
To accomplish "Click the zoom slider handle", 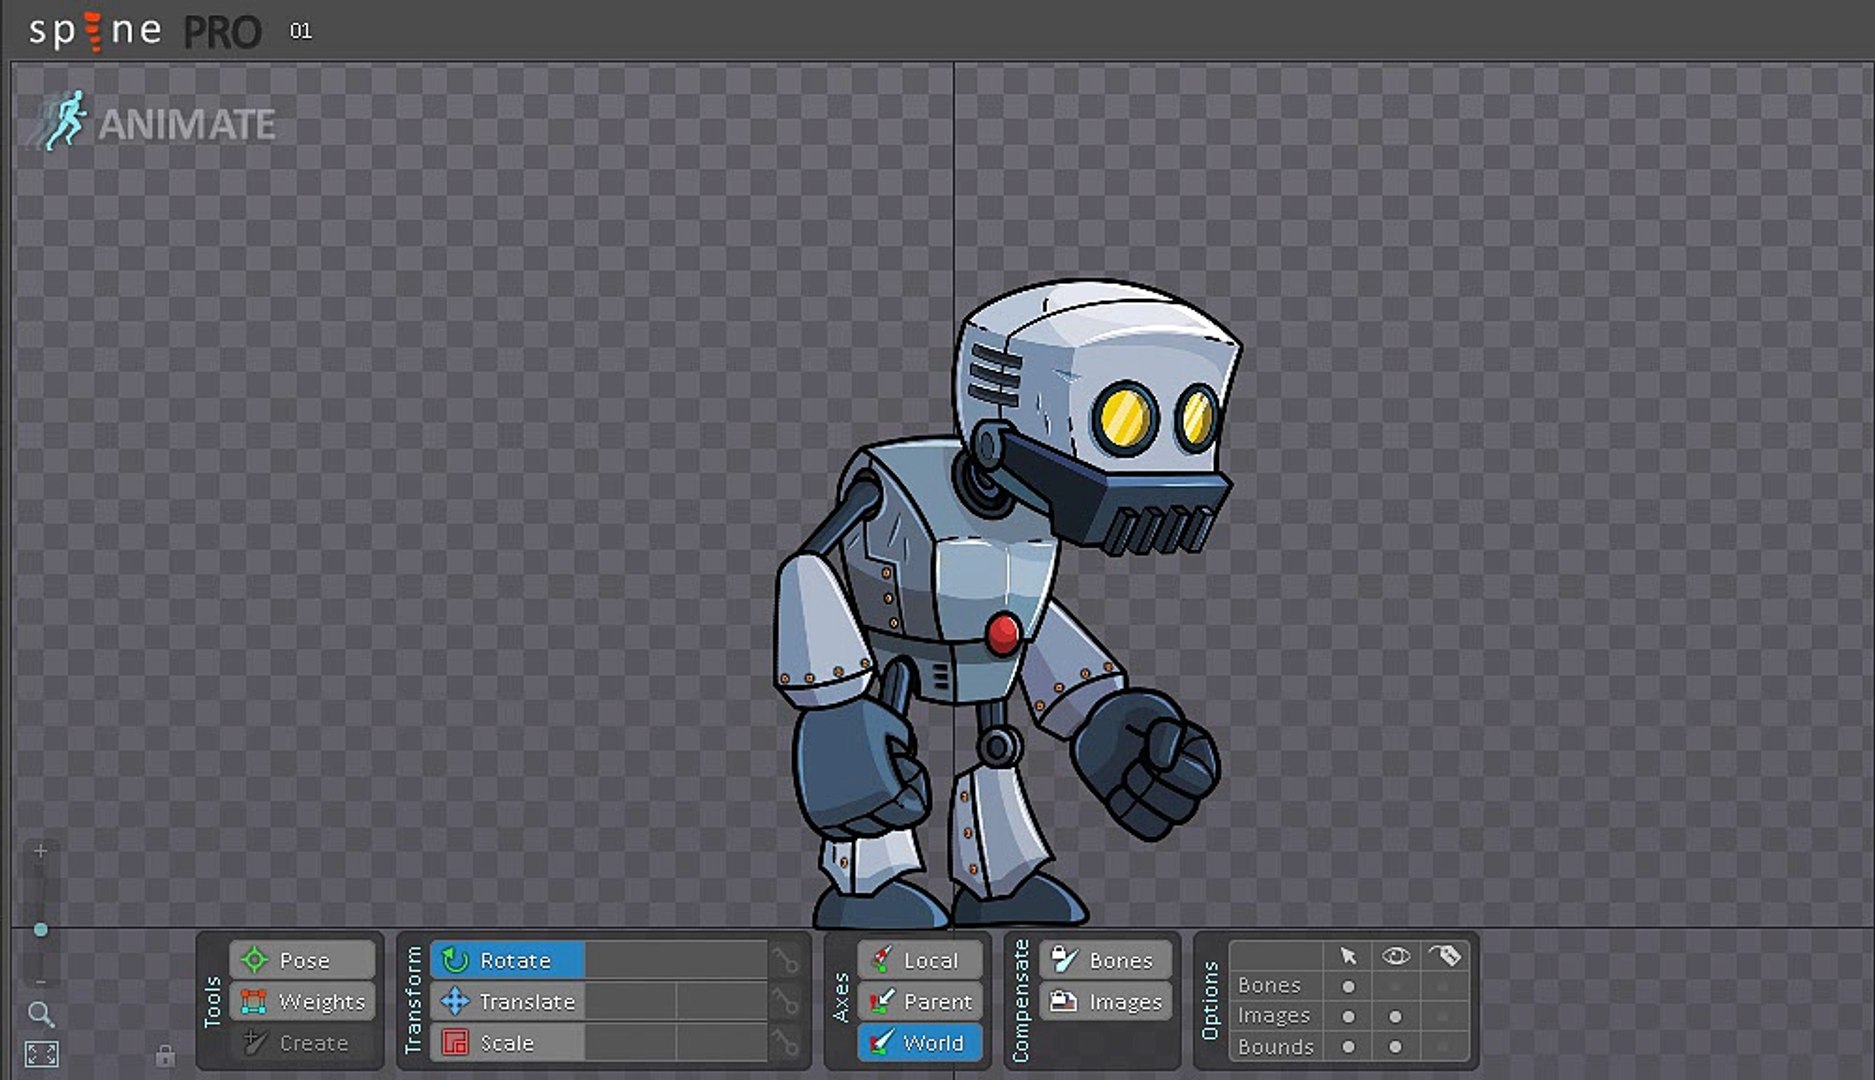I will click(41, 930).
